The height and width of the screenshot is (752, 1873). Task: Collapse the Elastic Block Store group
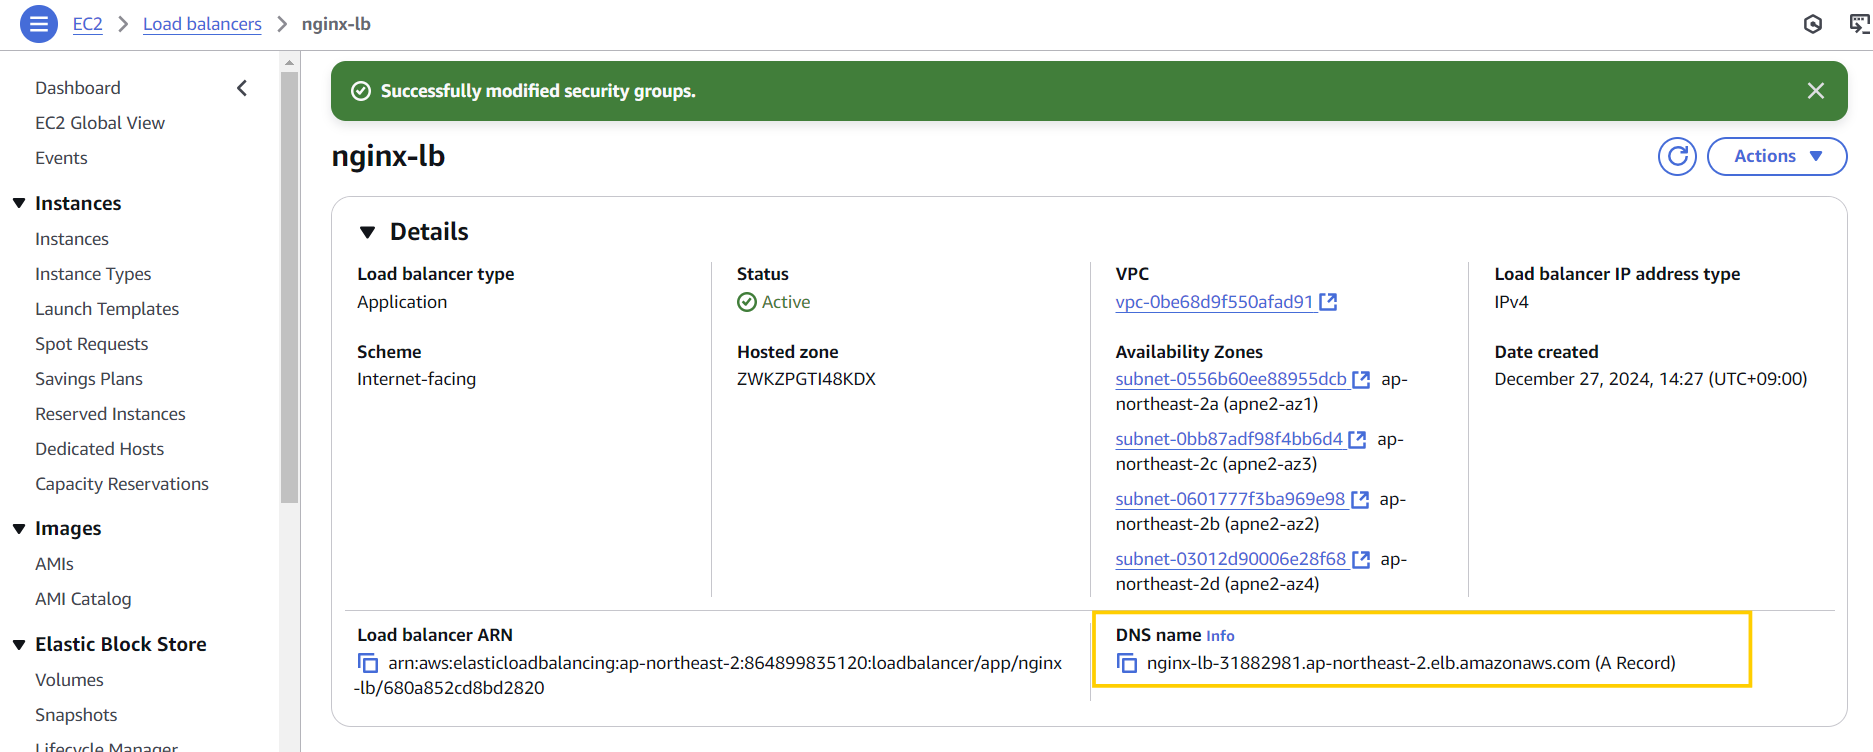19,645
